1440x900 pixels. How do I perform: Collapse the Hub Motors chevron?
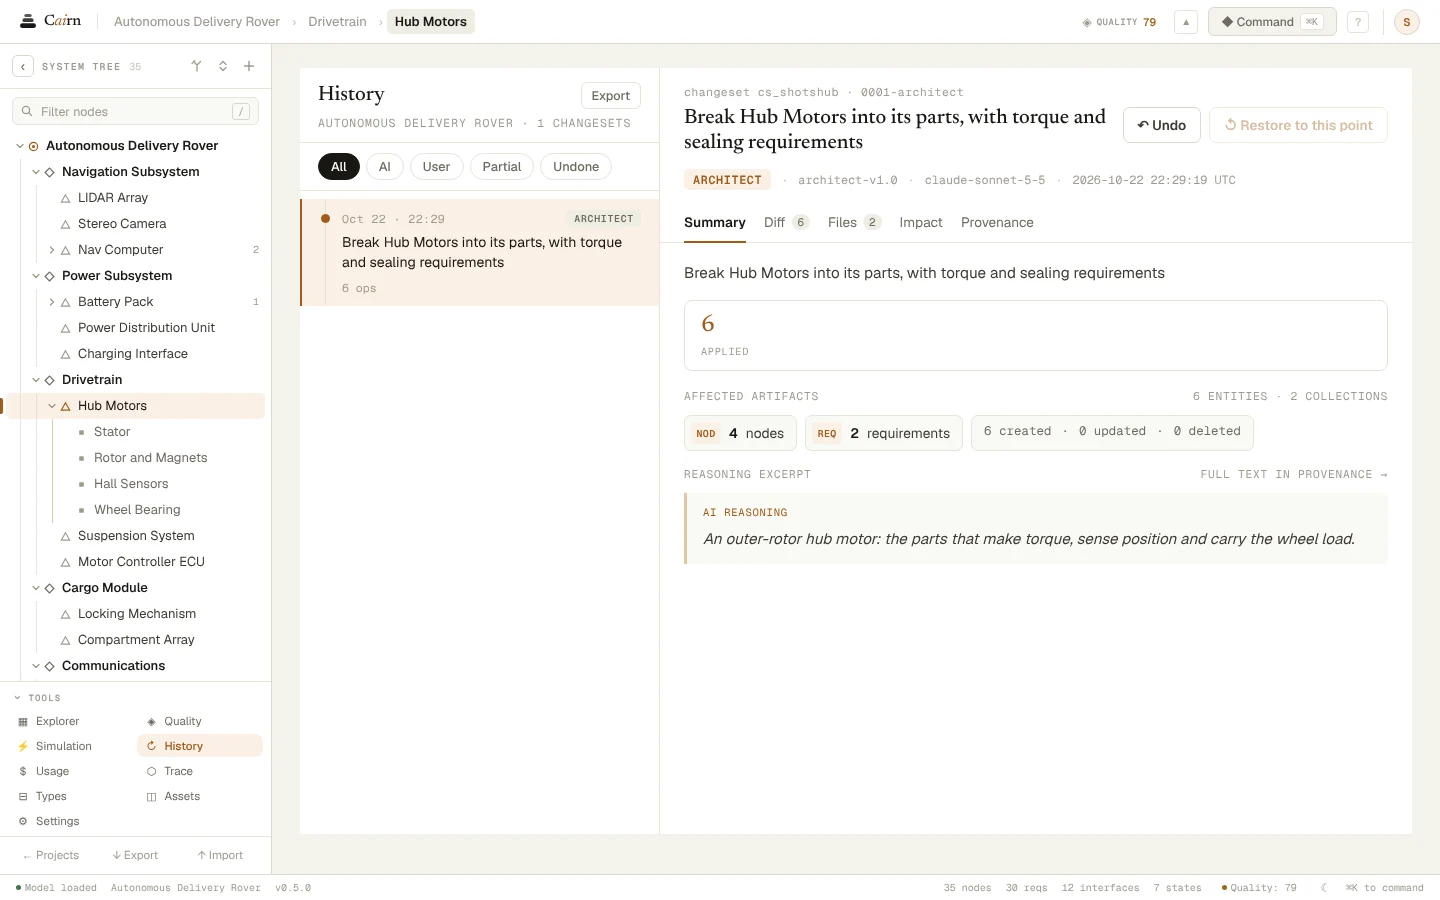(52, 406)
